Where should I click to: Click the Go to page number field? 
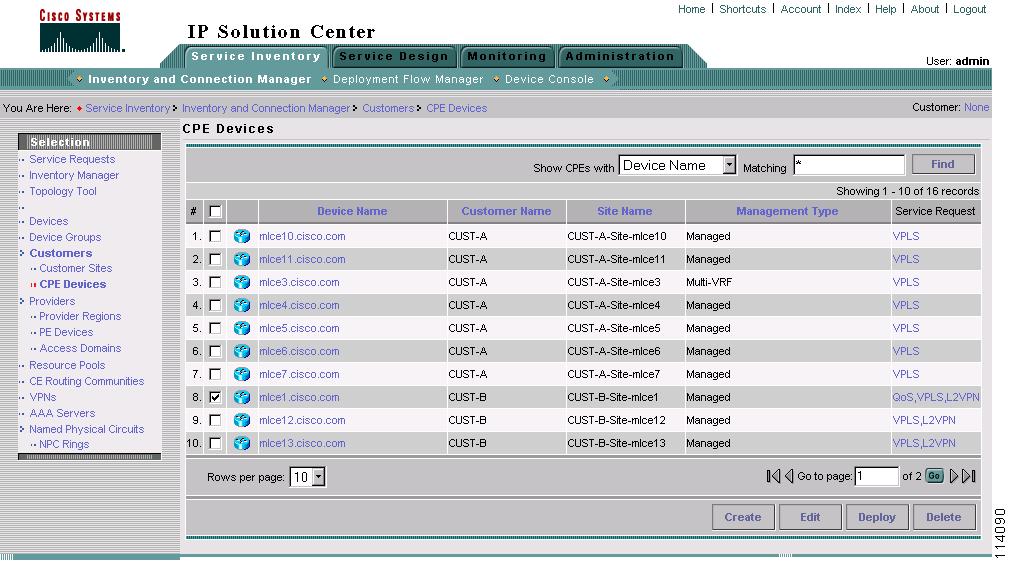click(x=876, y=476)
